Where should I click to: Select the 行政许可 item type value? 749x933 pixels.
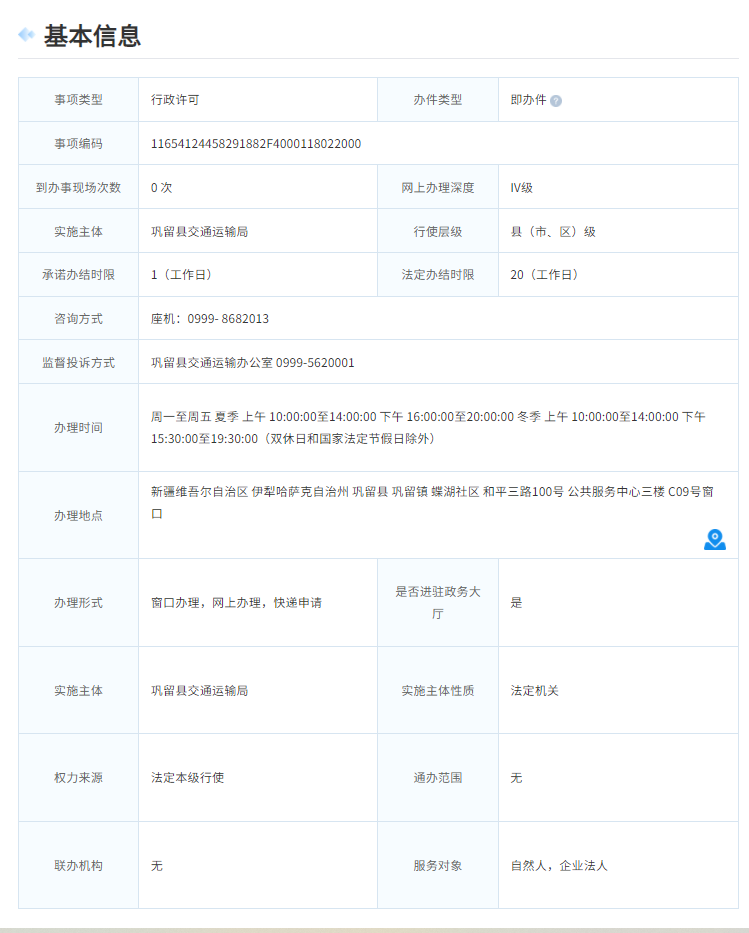pyautogui.click(x=175, y=100)
